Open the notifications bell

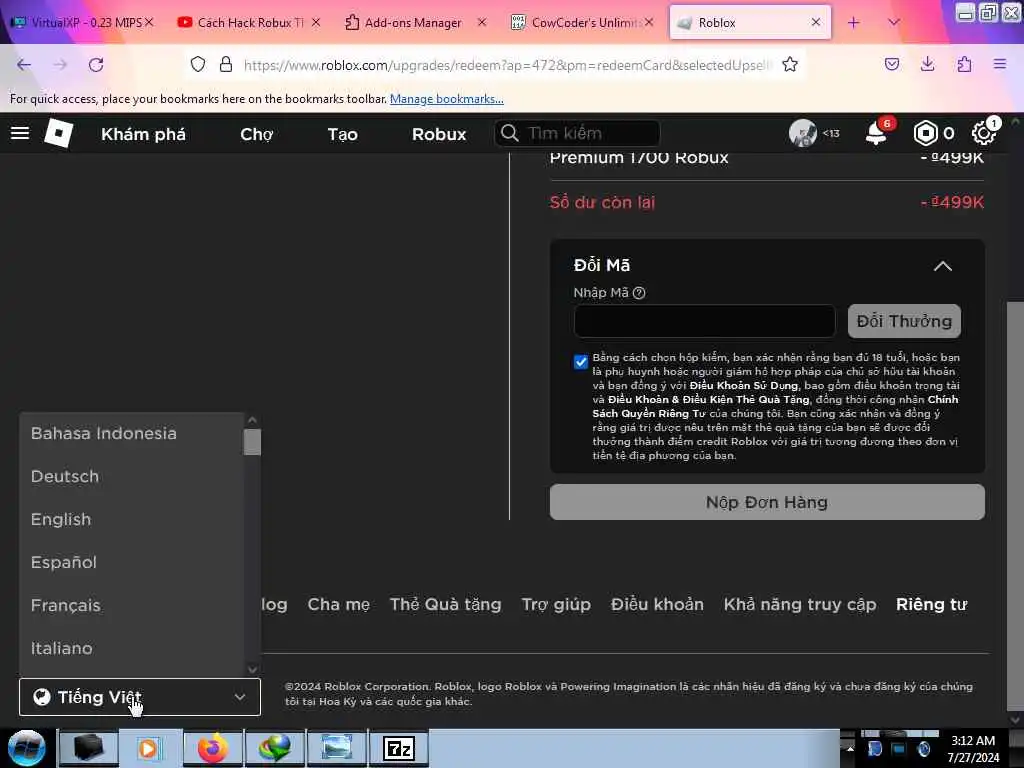coord(876,134)
